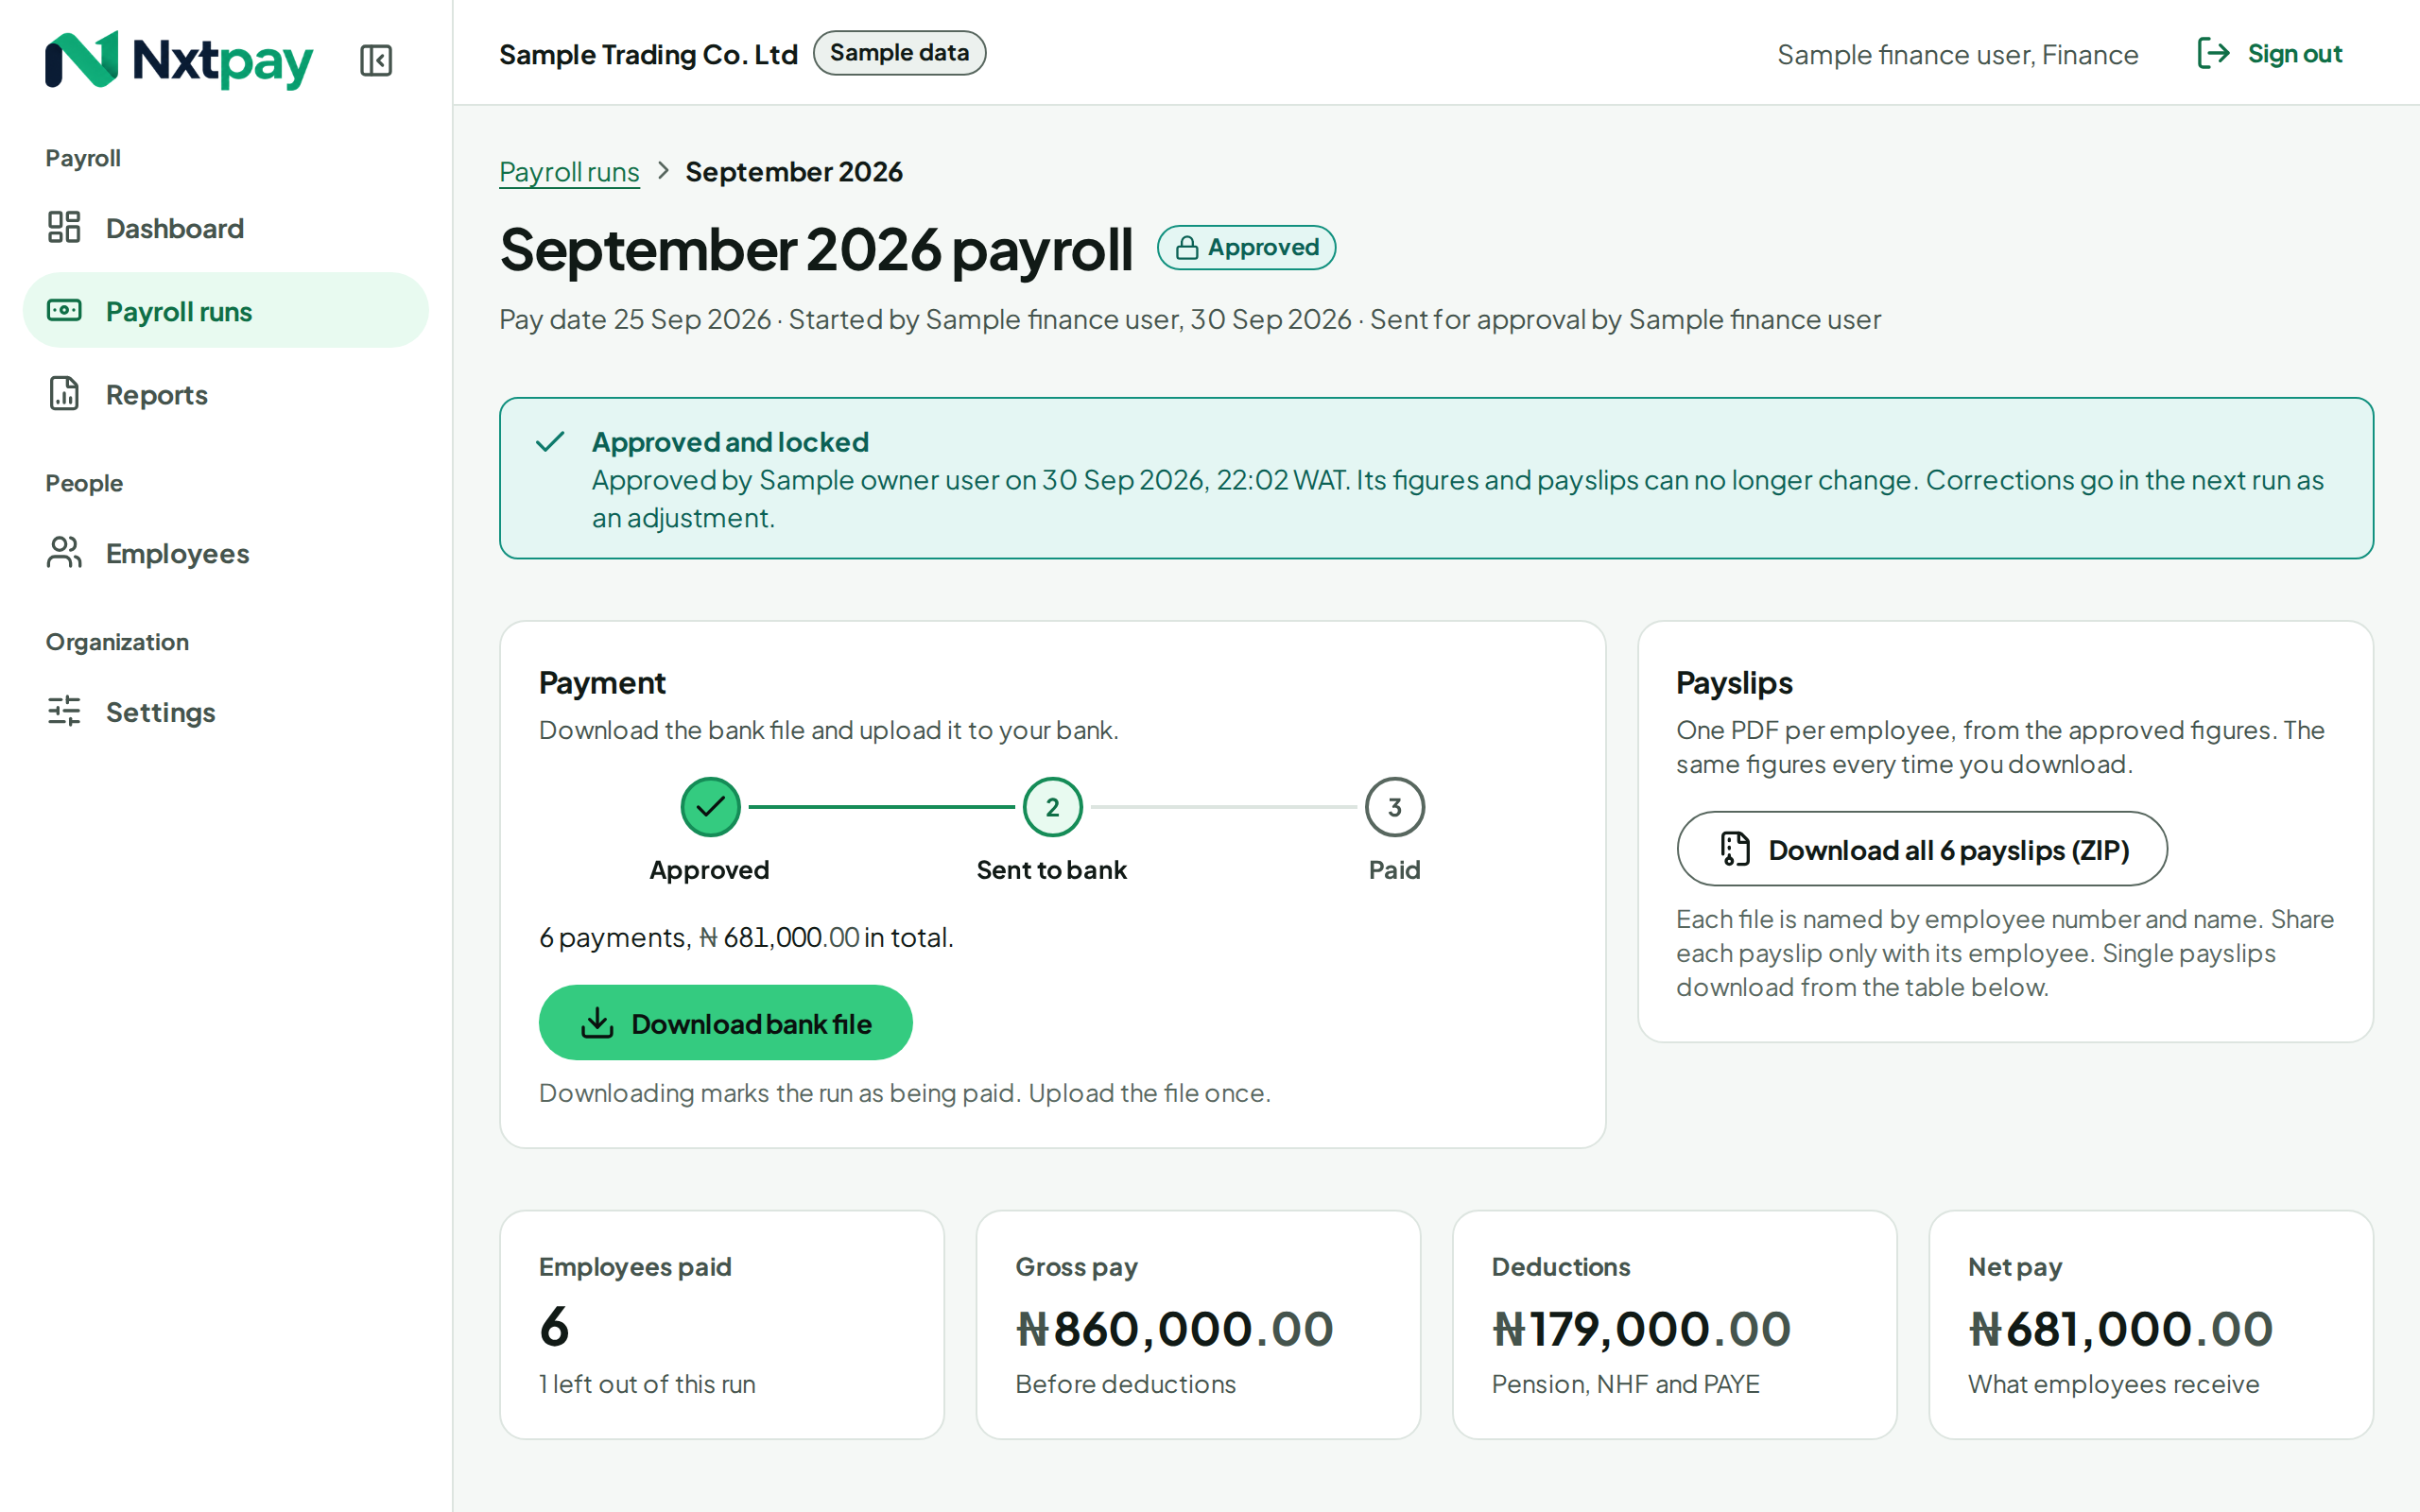Collapse the sidebar with the panel icon
Screen dimensions: 2420x1512
click(x=376, y=60)
